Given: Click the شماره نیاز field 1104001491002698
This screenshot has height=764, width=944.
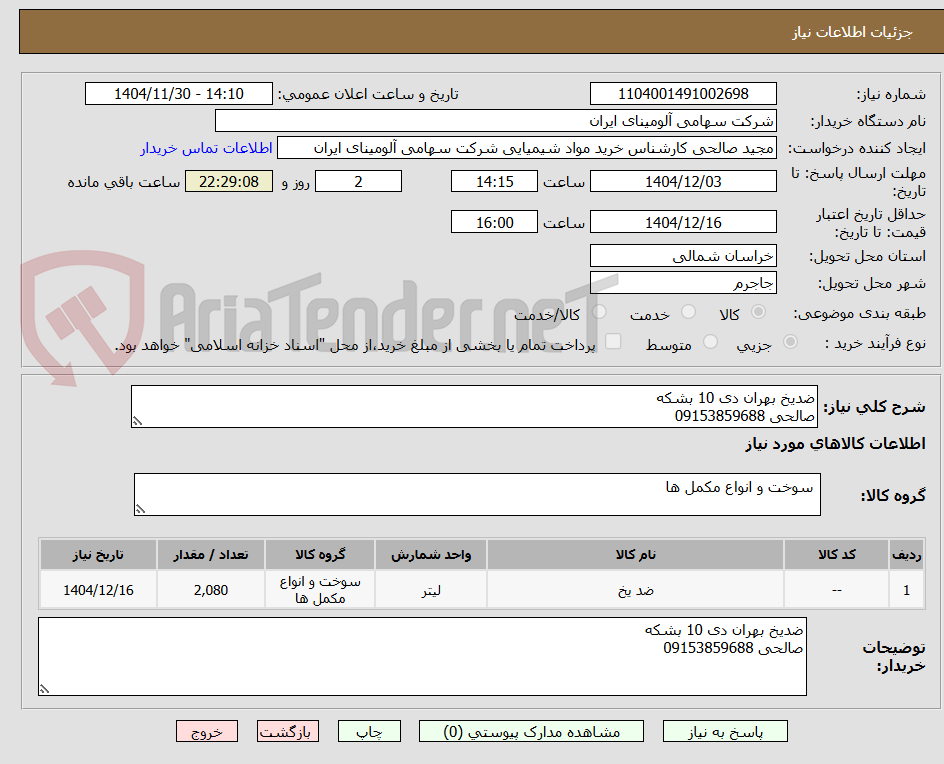Looking at the screenshot, I should click(683, 94).
